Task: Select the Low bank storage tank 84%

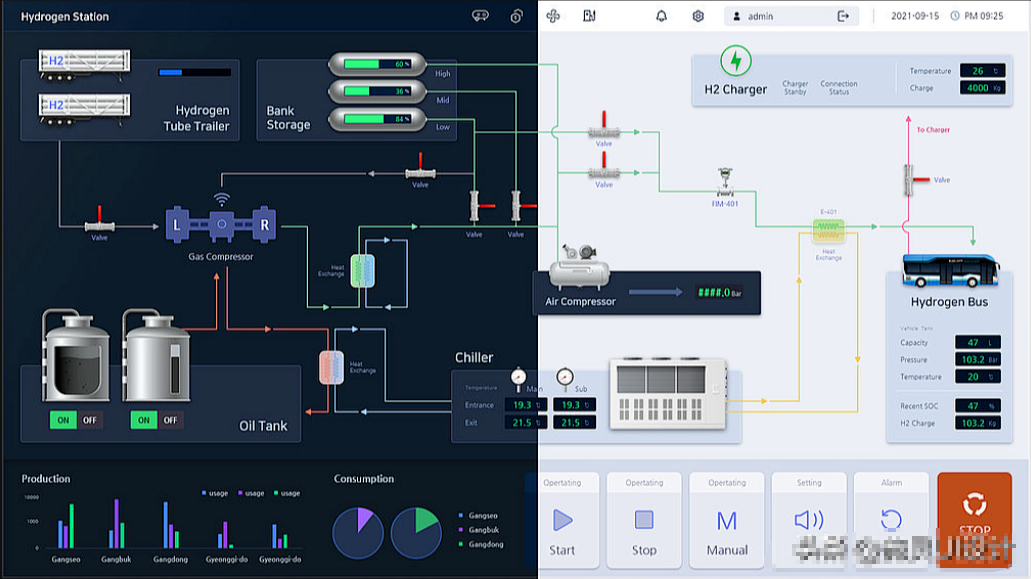Action: (x=377, y=119)
